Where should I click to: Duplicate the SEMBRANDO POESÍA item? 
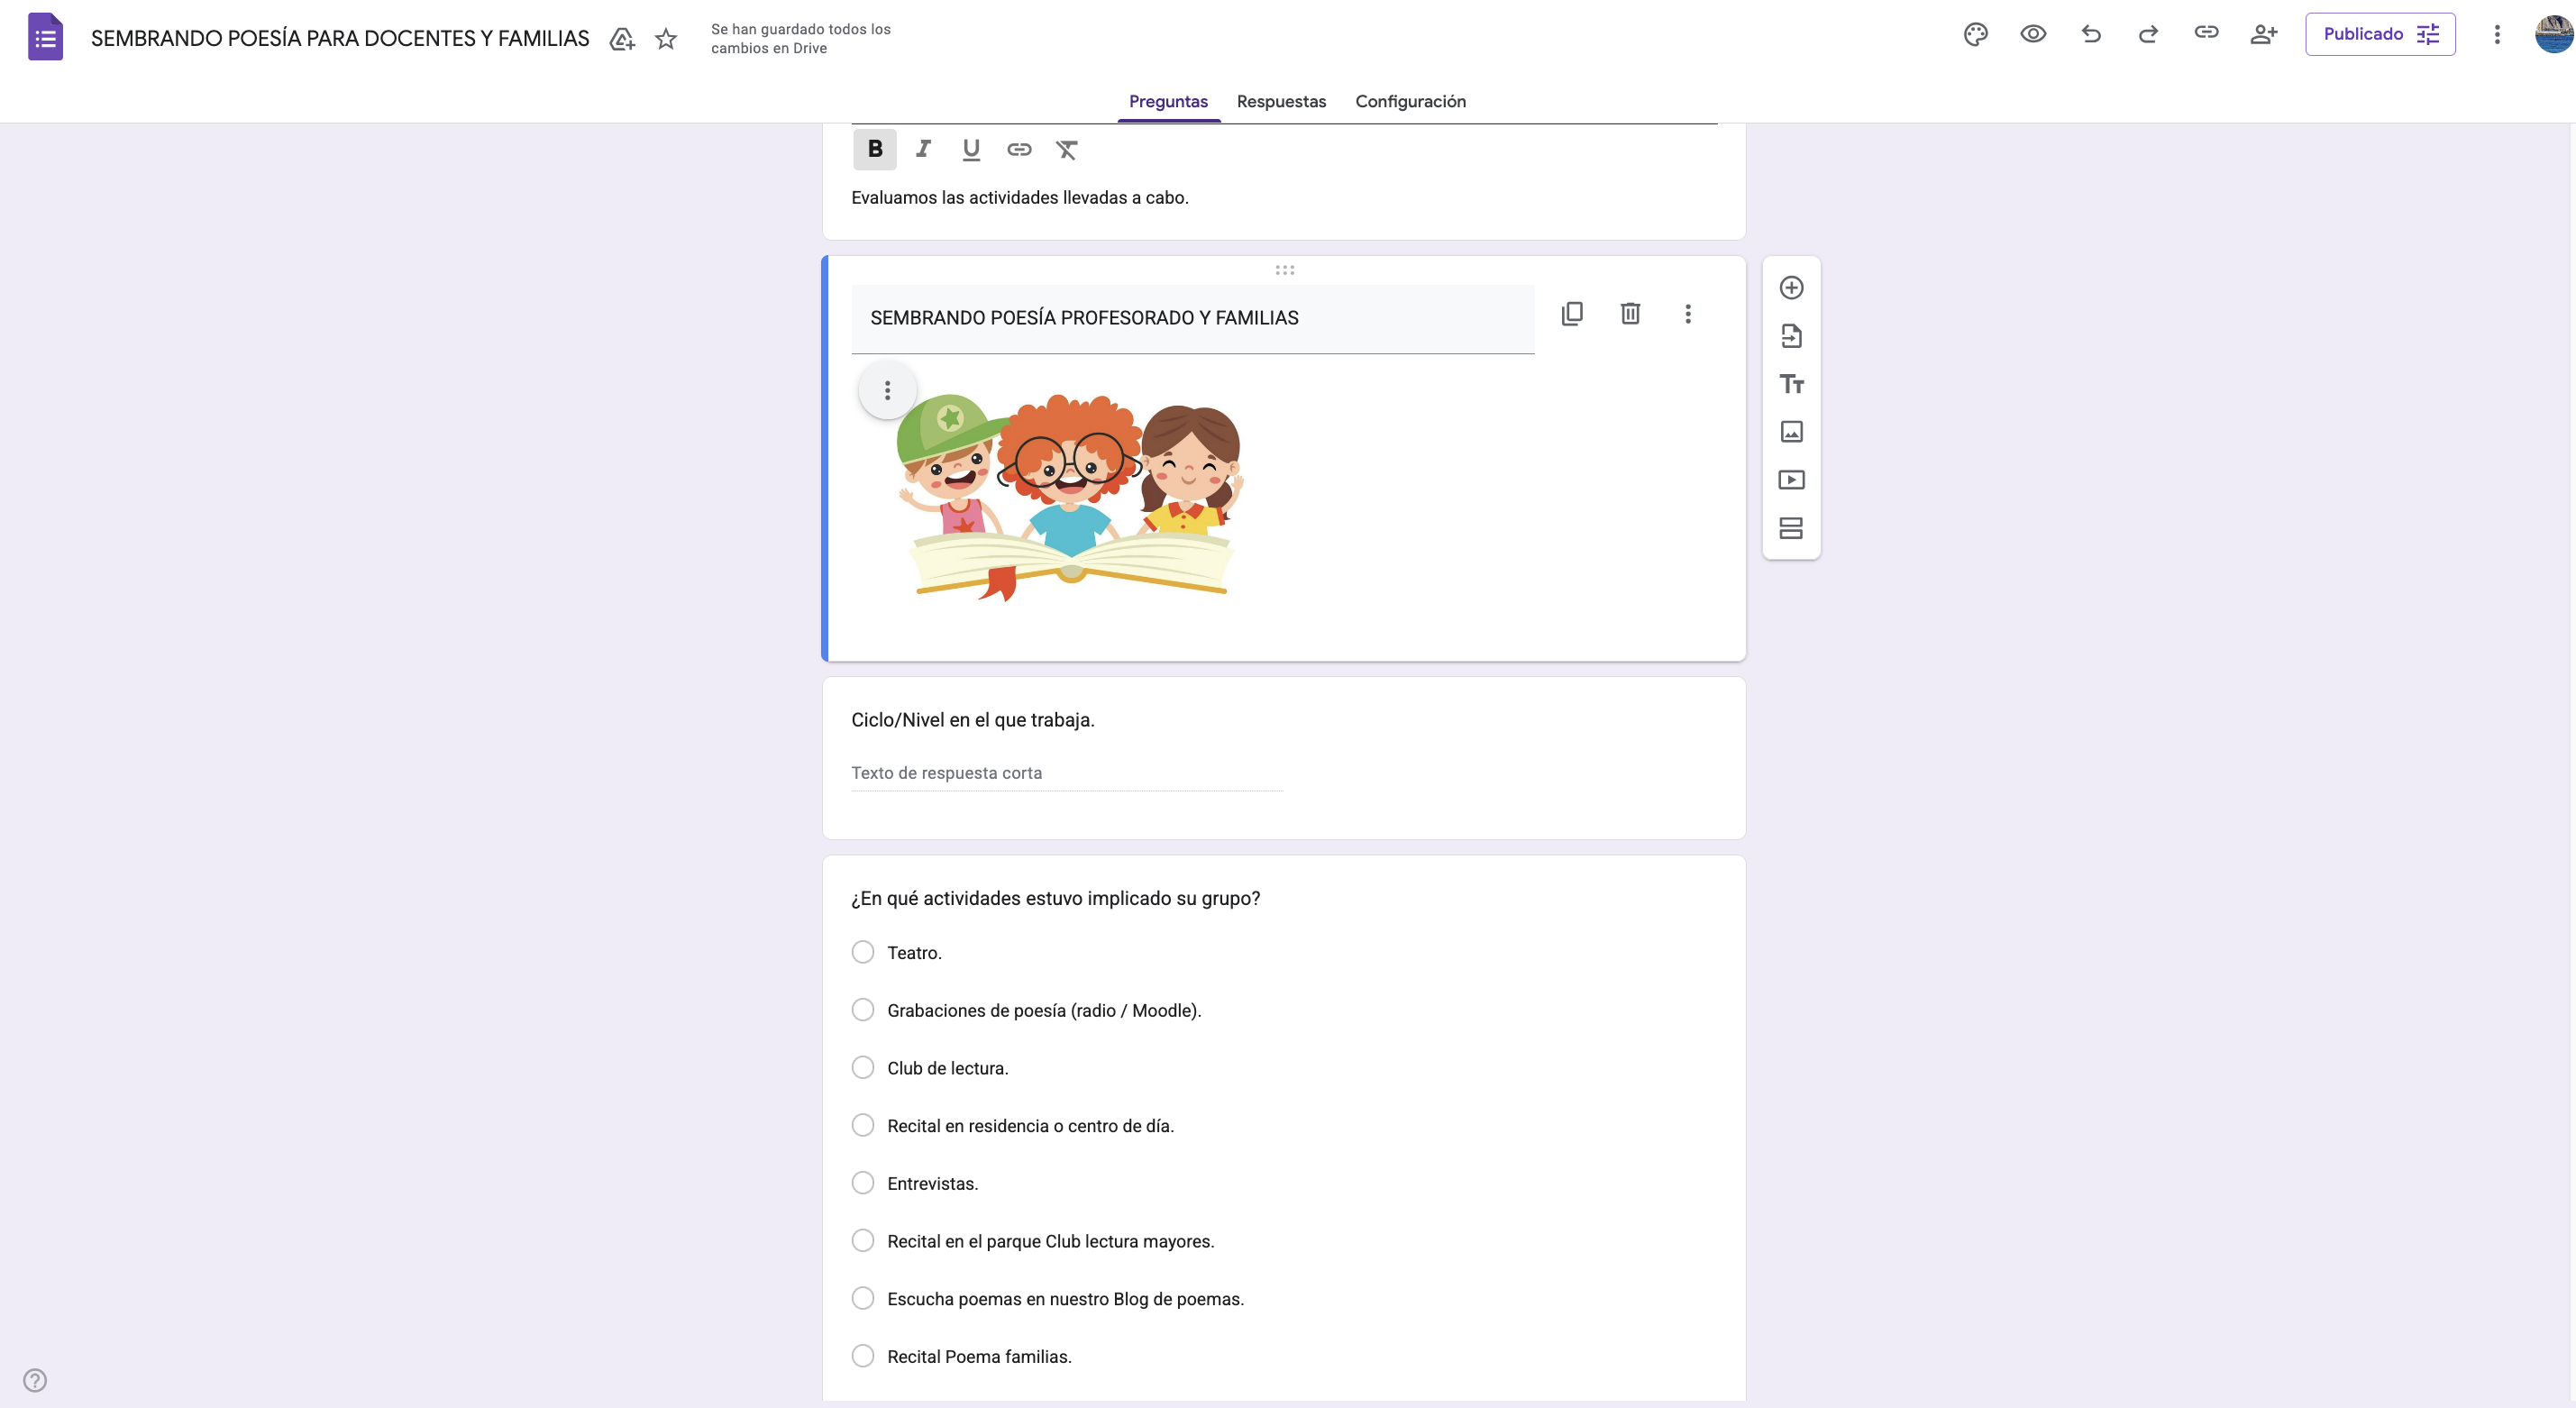click(x=1572, y=314)
